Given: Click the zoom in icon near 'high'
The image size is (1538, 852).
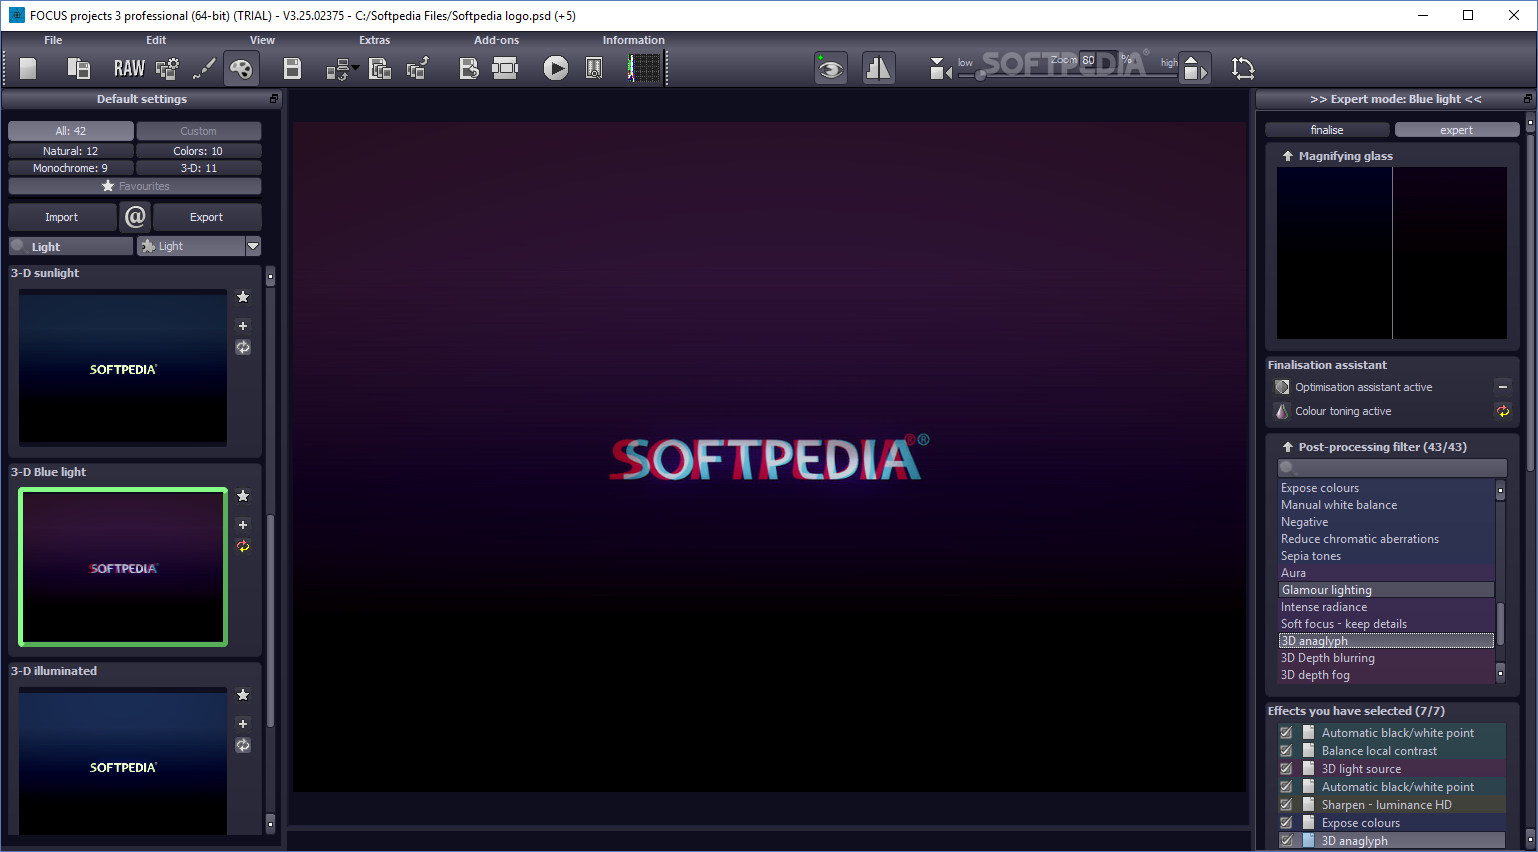Looking at the screenshot, I should pyautogui.click(x=1195, y=68).
